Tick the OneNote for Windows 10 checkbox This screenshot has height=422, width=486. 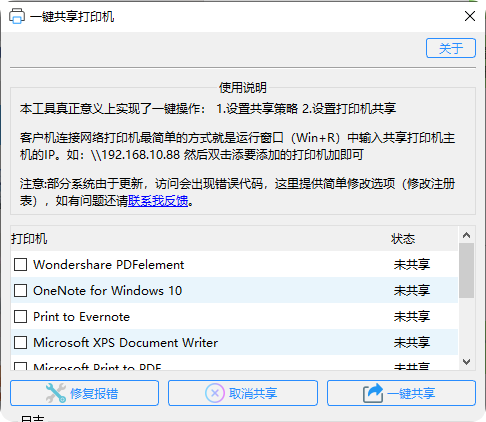[x=21, y=291]
